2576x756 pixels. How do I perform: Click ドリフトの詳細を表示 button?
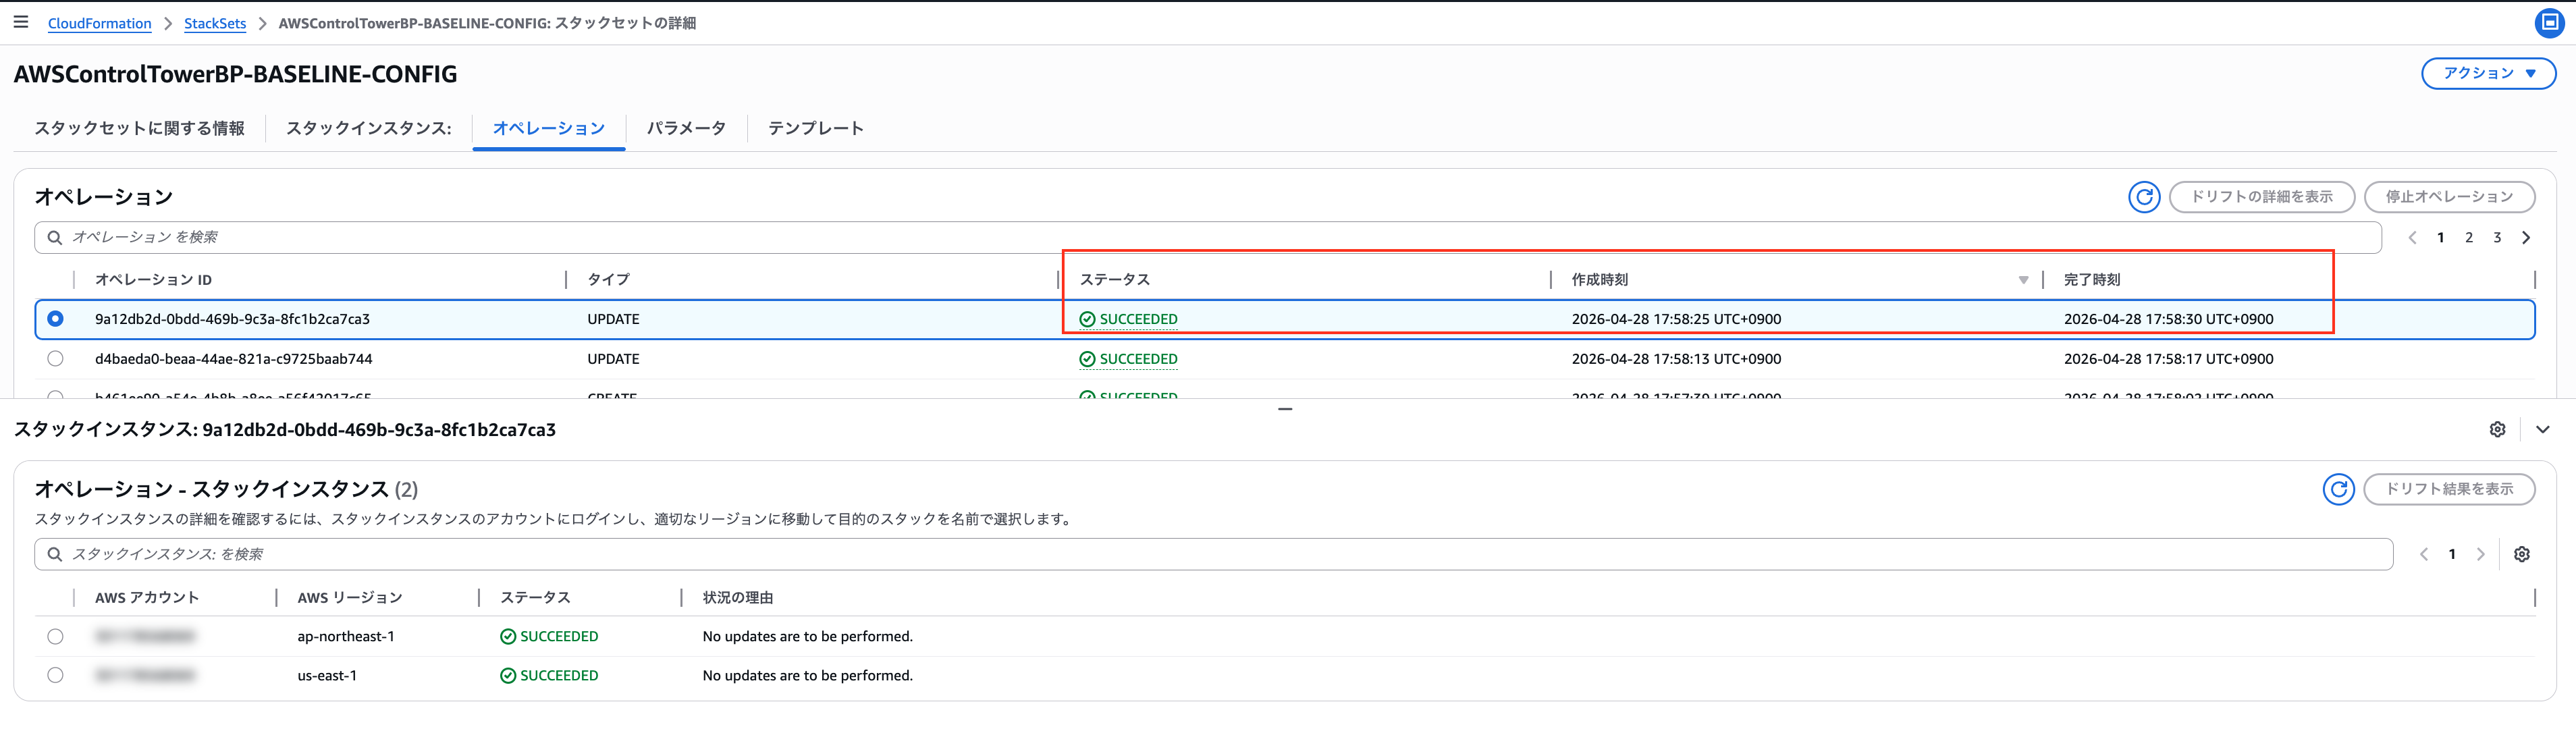coord(2262,197)
